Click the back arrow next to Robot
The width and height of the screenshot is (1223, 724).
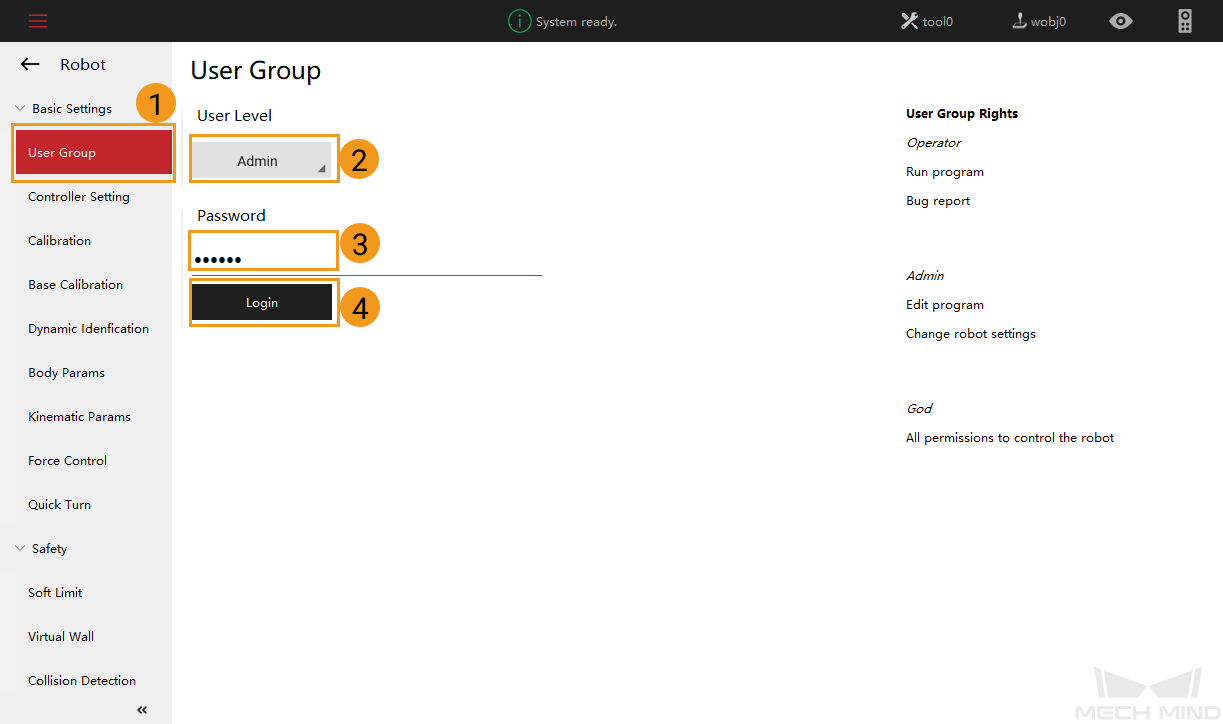point(30,65)
